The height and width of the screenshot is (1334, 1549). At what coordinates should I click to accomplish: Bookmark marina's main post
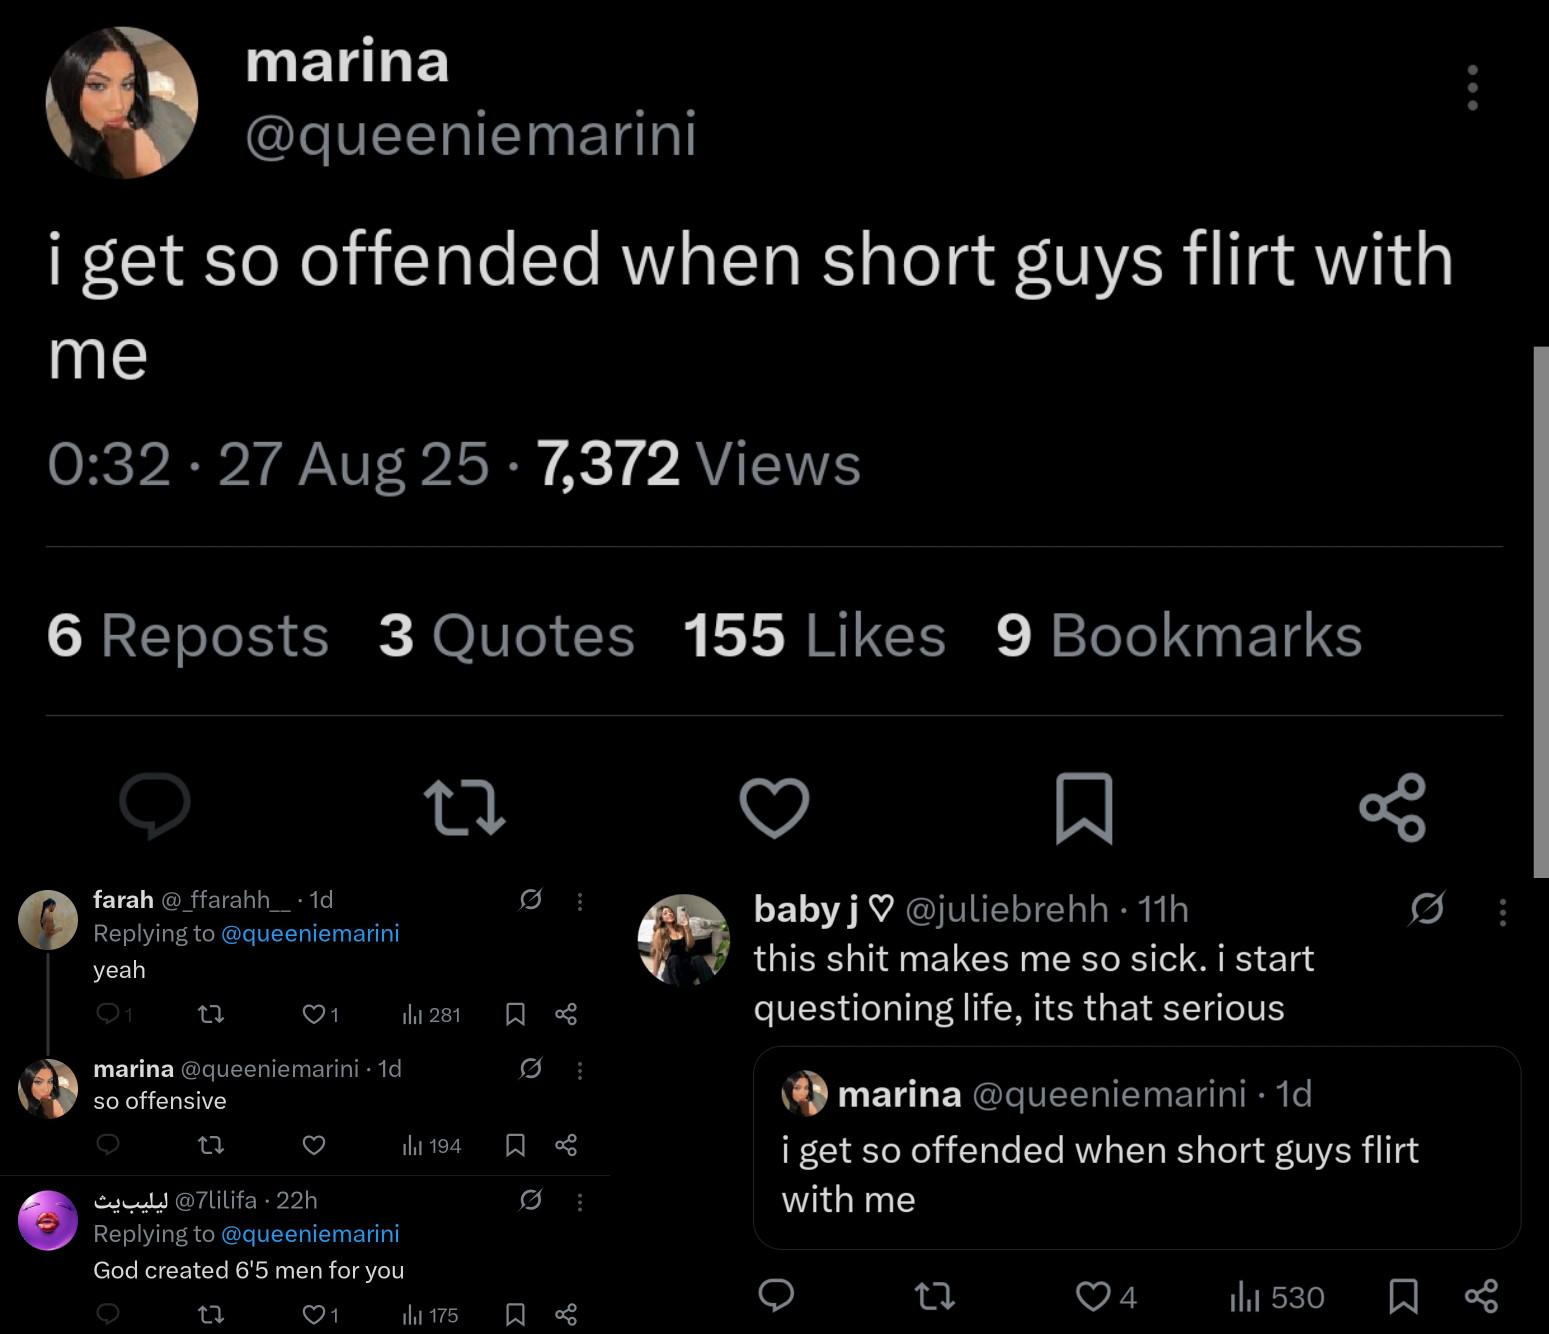point(1084,807)
